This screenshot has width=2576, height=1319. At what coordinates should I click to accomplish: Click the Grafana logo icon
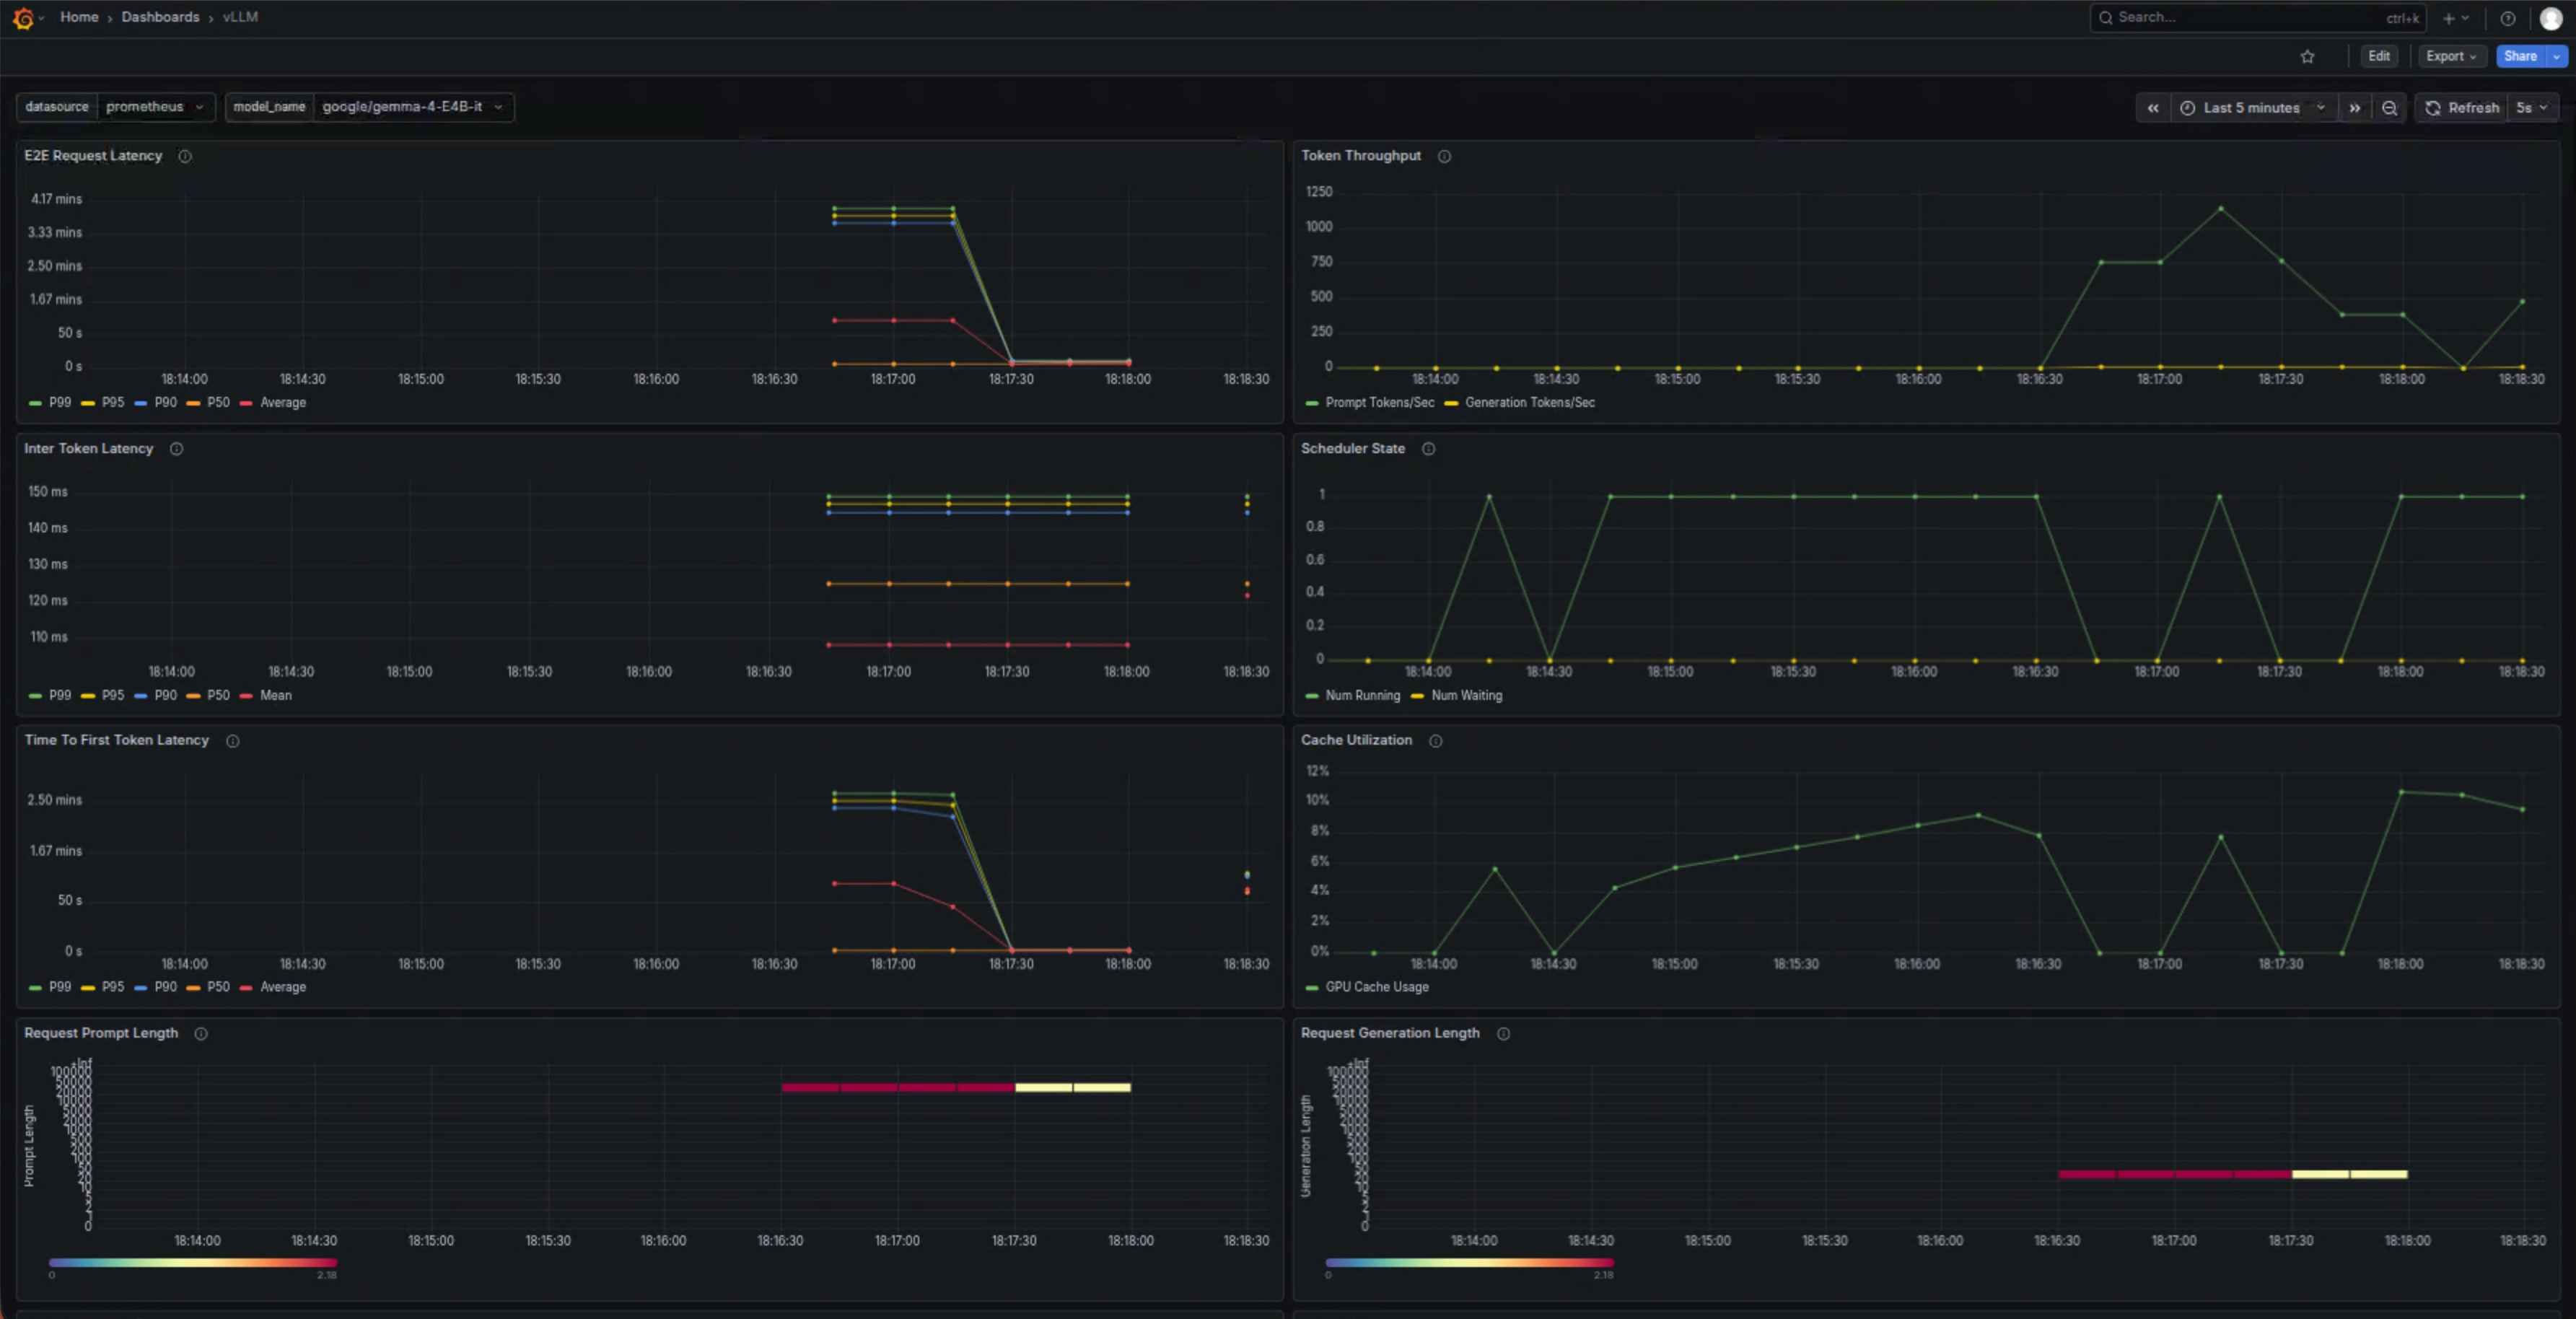(23, 18)
